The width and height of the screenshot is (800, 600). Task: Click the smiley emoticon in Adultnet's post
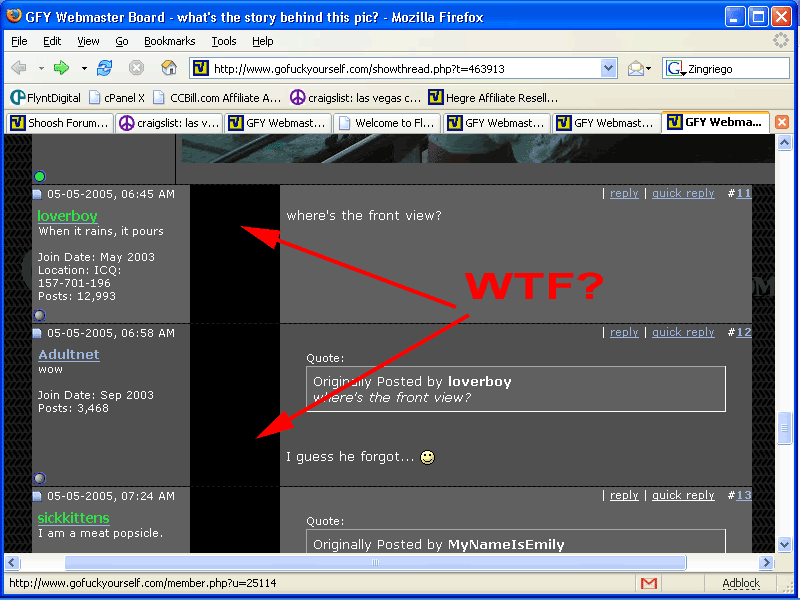click(428, 457)
